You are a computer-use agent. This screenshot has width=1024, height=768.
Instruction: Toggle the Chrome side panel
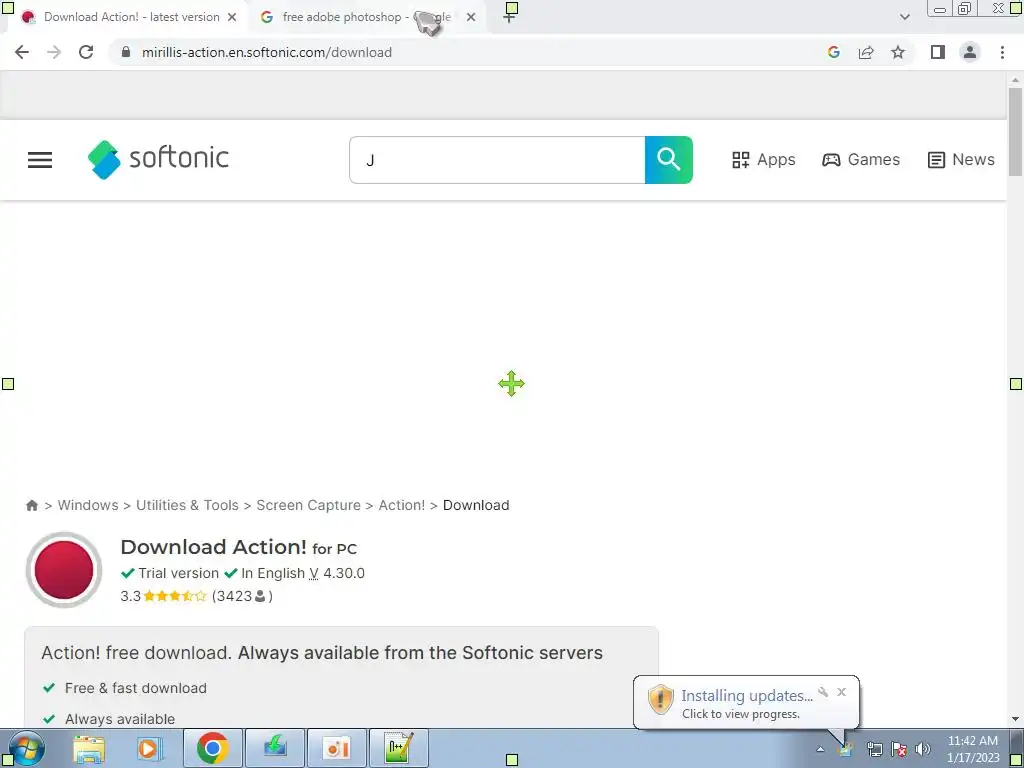[x=938, y=52]
